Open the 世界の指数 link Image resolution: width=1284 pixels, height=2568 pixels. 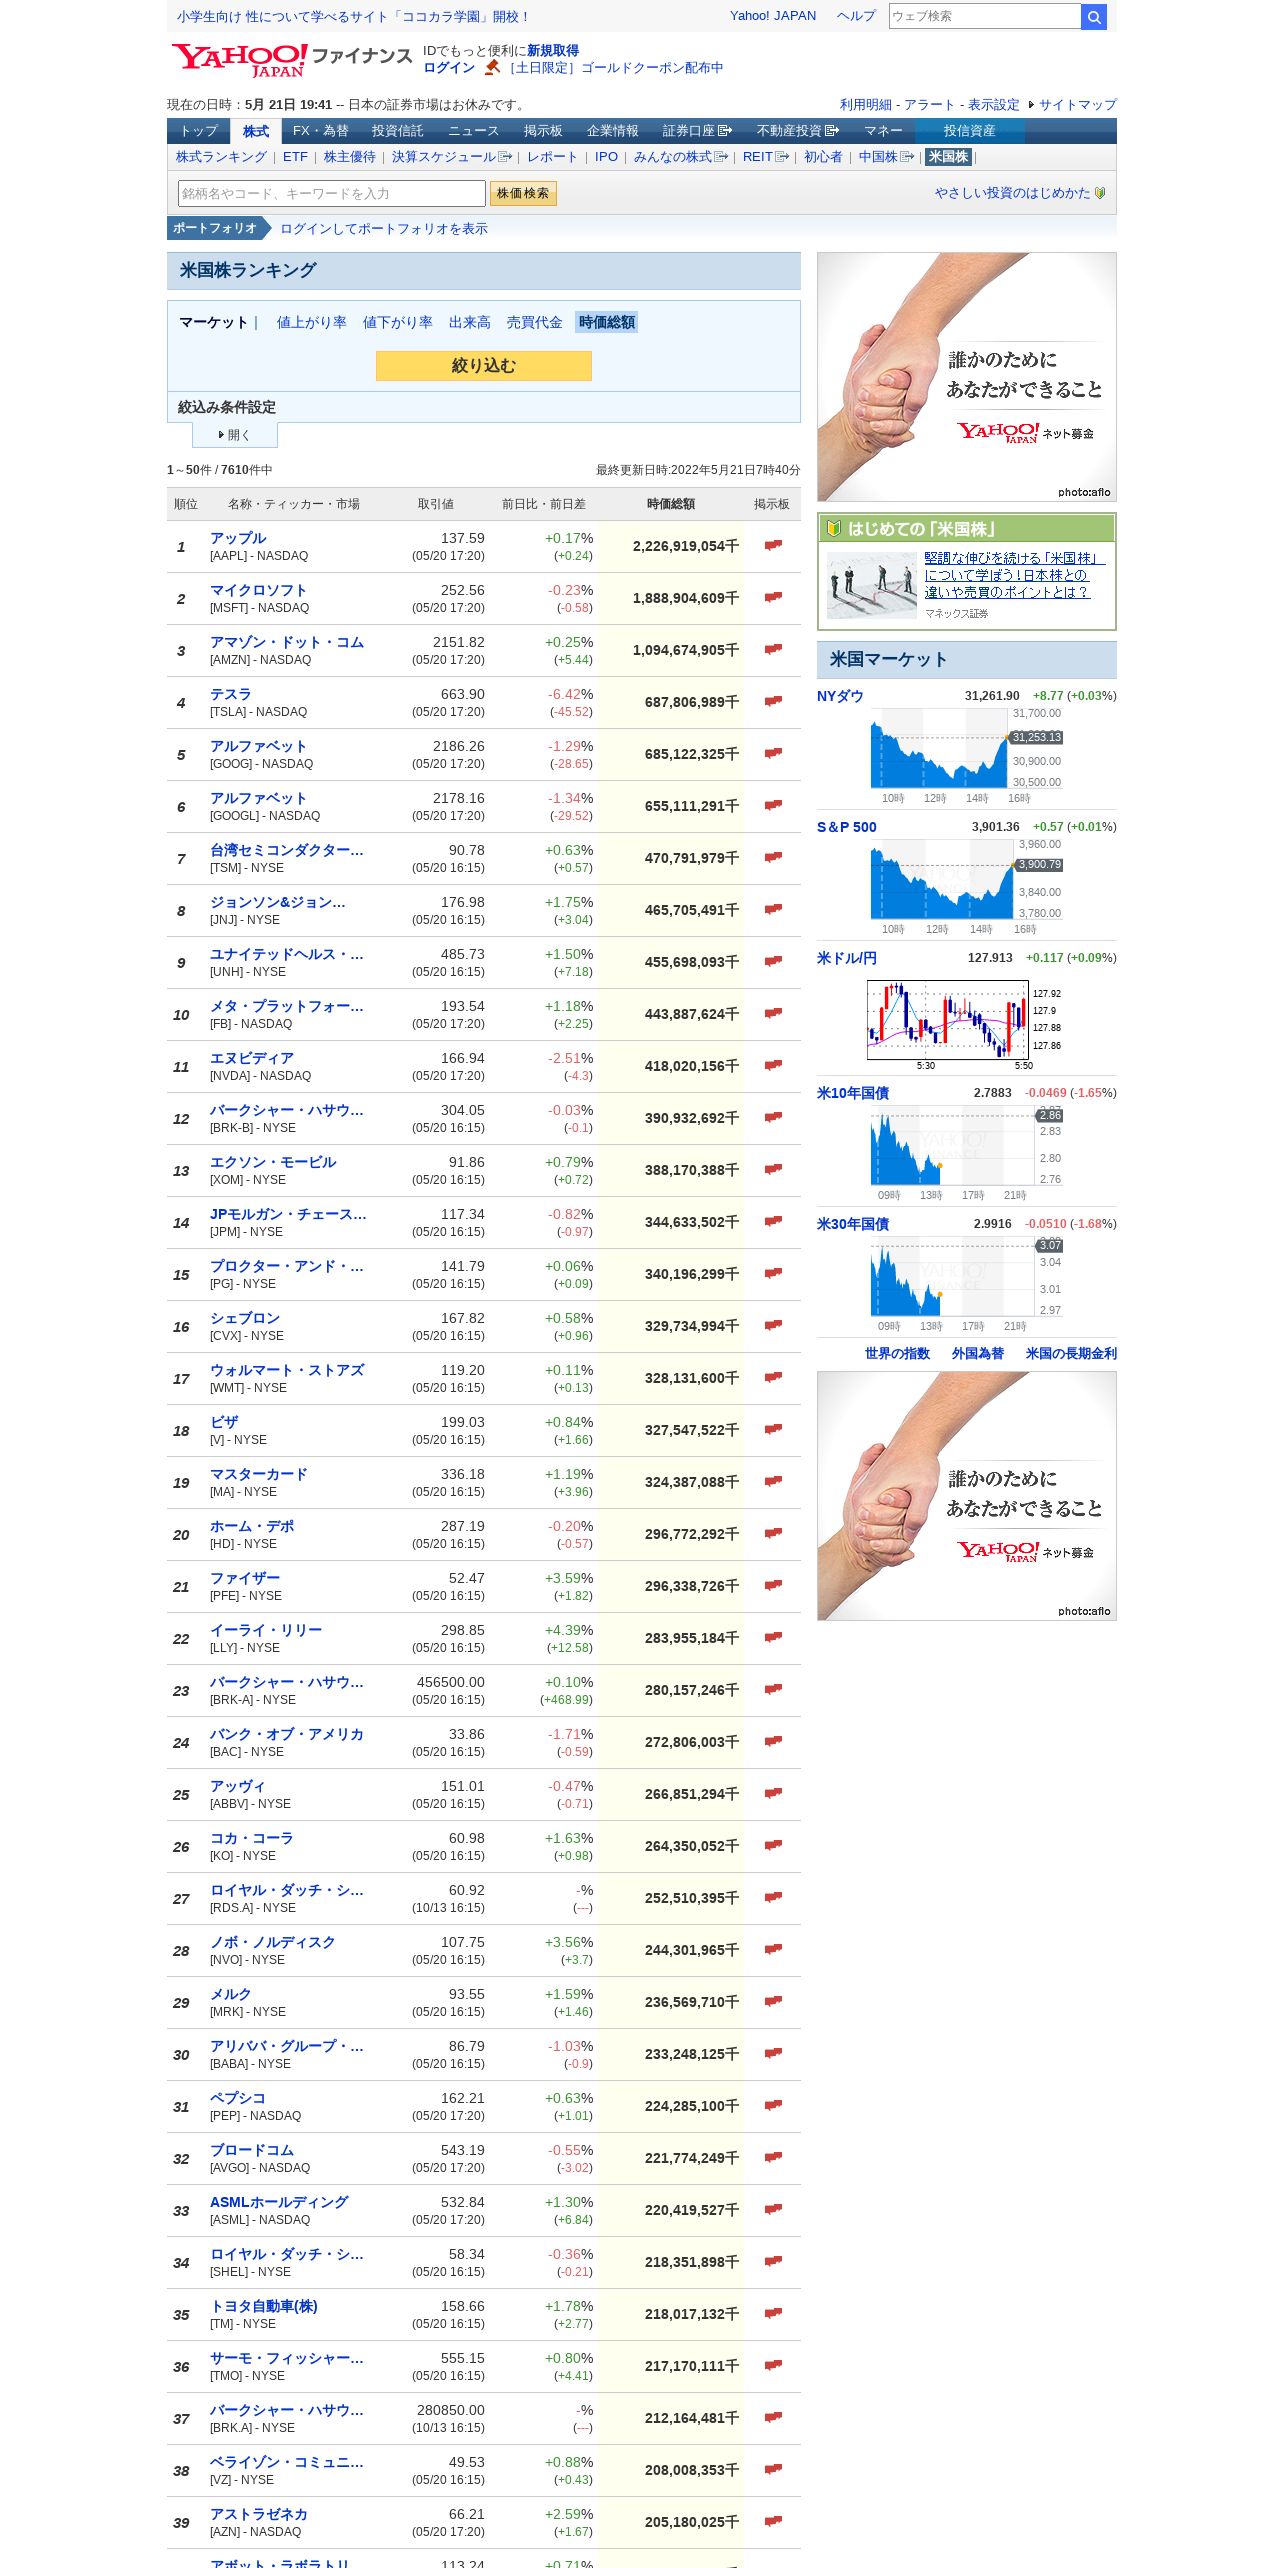click(897, 1354)
